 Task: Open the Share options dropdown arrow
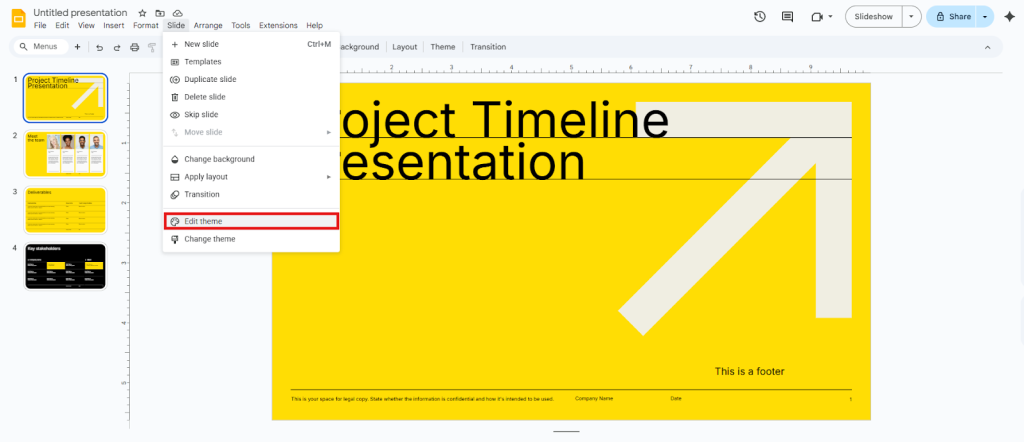pos(985,16)
